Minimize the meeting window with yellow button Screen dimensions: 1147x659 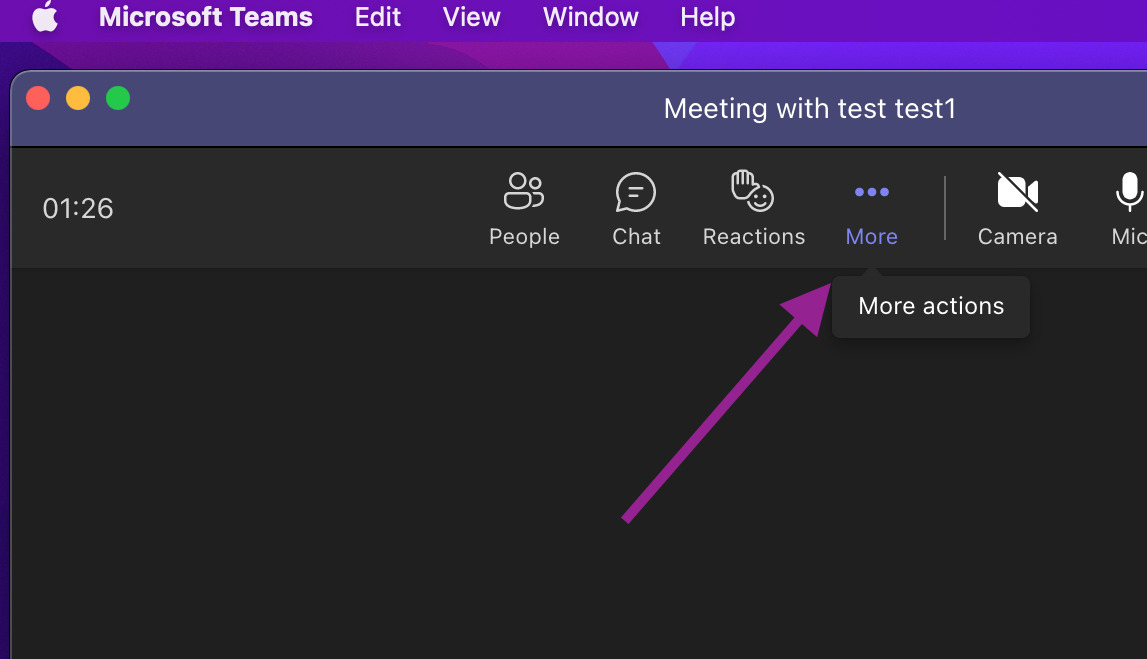[x=78, y=98]
